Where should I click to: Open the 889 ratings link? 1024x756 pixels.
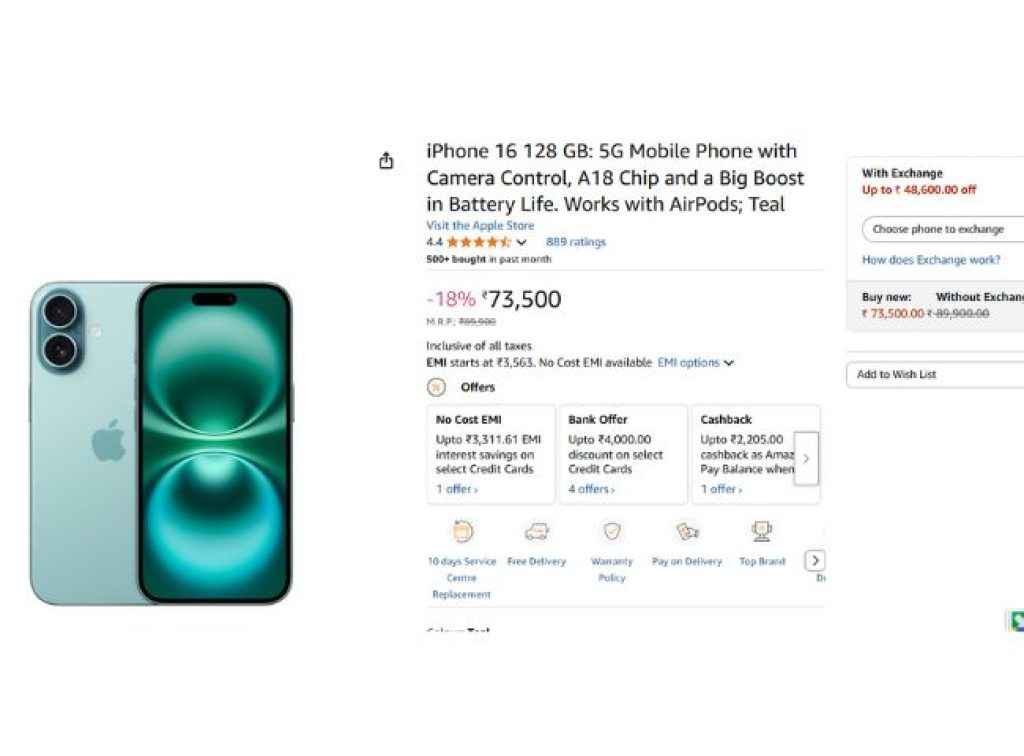tap(575, 241)
